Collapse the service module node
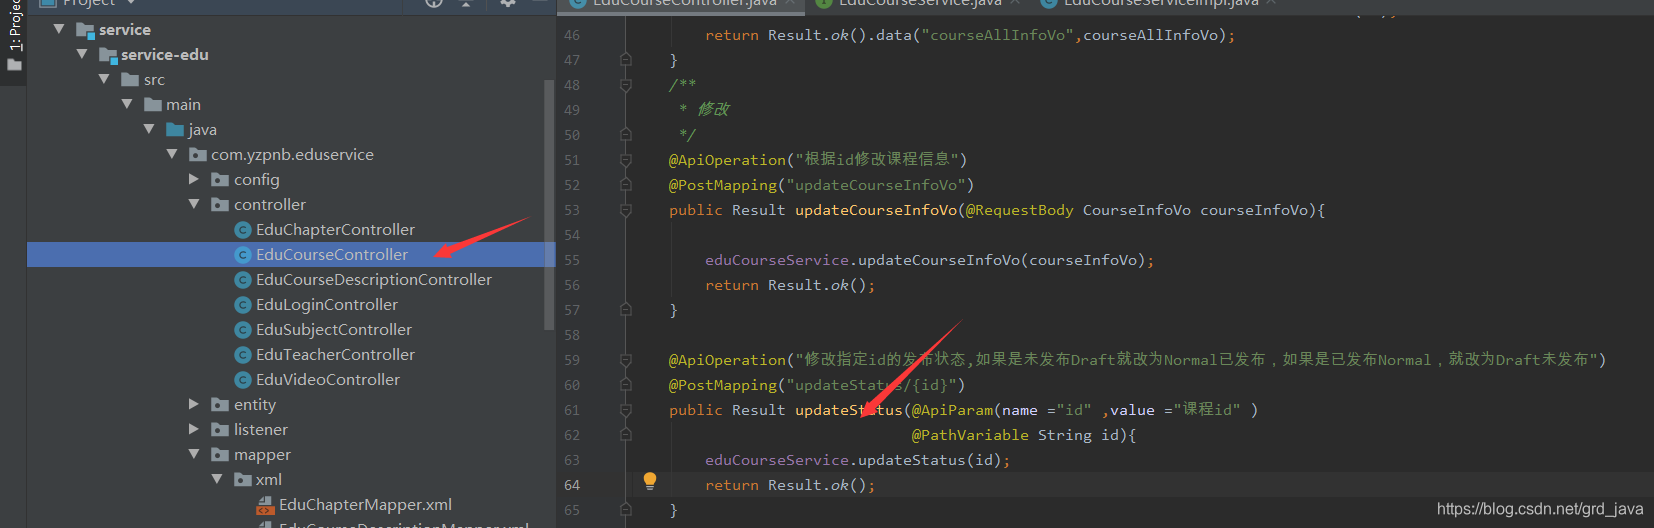Image resolution: width=1654 pixels, height=528 pixels. (x=59, y=30)
